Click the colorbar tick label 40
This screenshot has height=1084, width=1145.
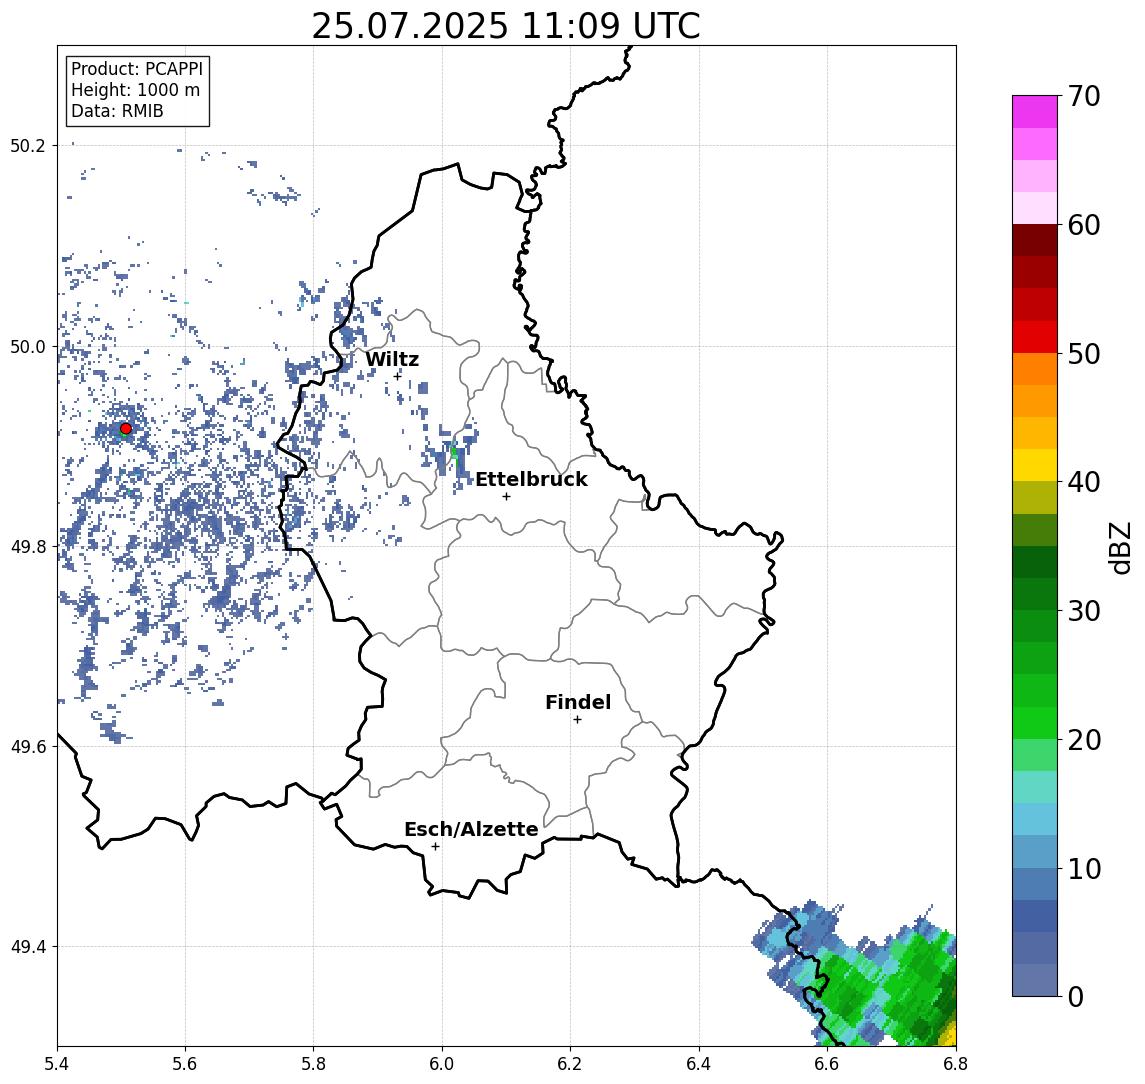coord(1084,481)
